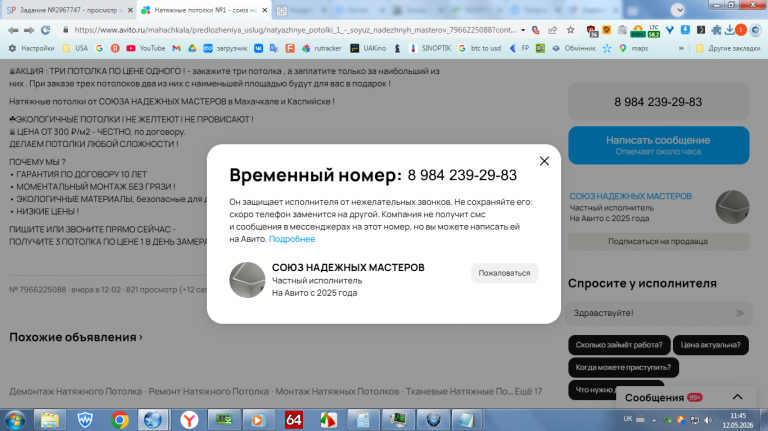Click the 'Написать сообщение' button
Screen dimensions: 768x431
click(658, 145)
